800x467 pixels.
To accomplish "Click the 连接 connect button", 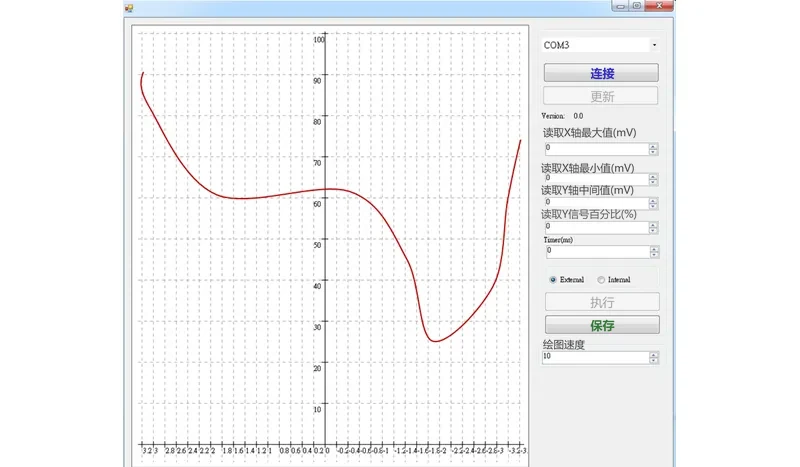I will 601,73.
